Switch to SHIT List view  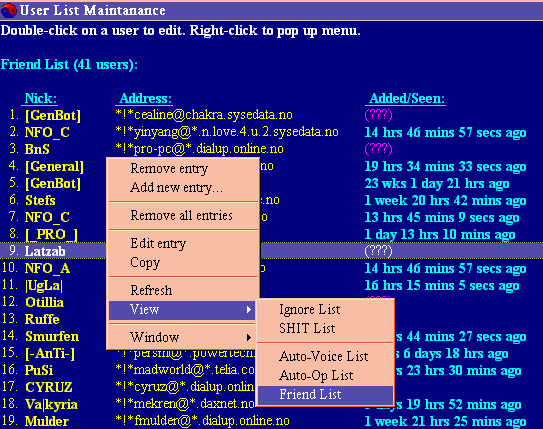pyautogui.click(x=307, y=328)
